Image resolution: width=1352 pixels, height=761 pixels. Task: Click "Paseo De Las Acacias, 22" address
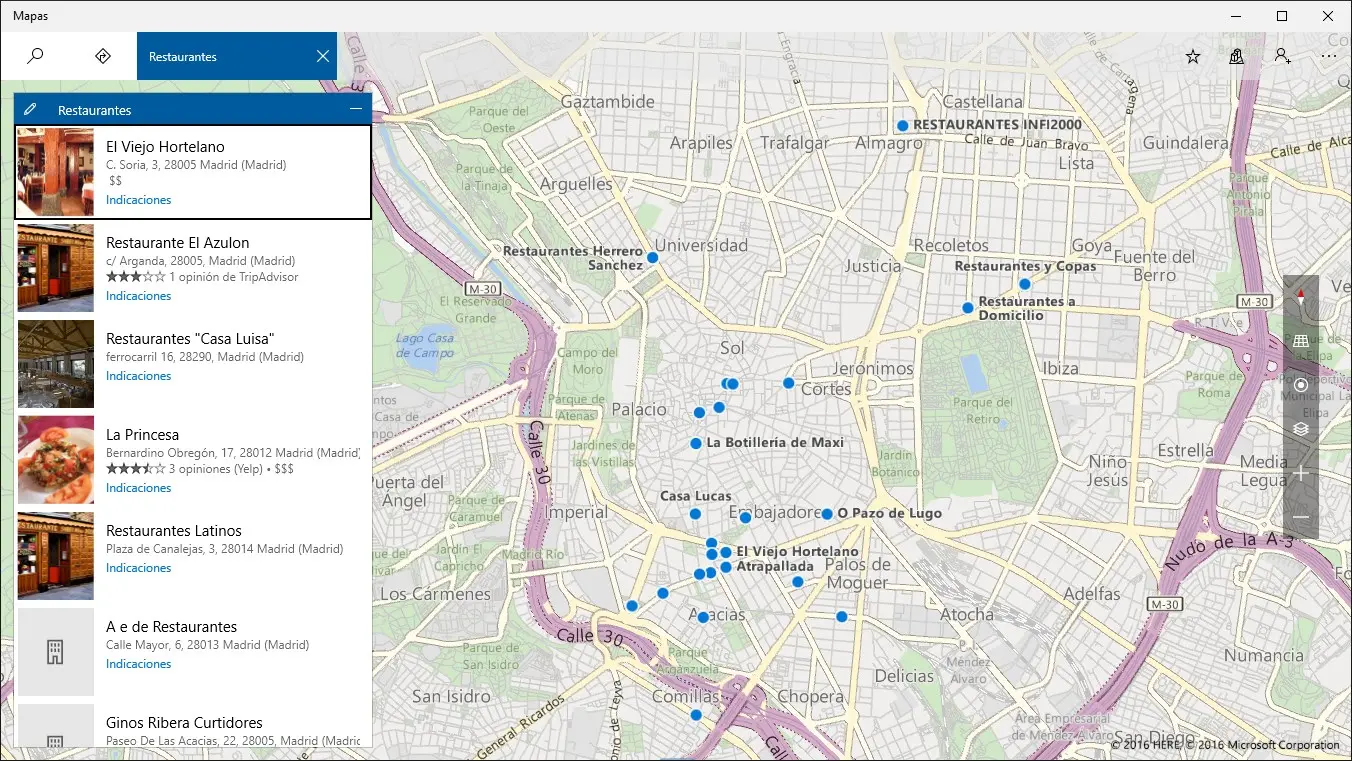(x=233, y=741)
